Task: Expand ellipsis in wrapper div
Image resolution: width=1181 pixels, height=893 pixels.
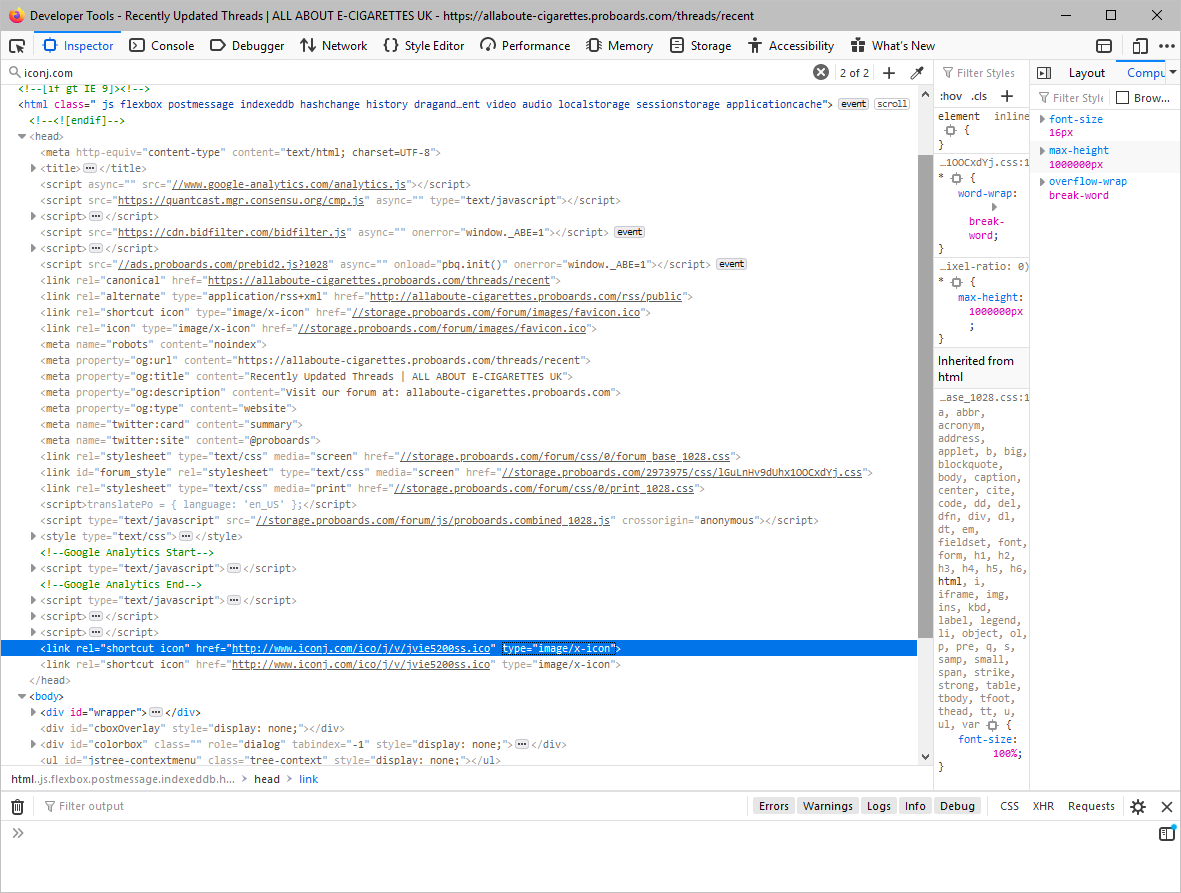Action: [155, 712]
